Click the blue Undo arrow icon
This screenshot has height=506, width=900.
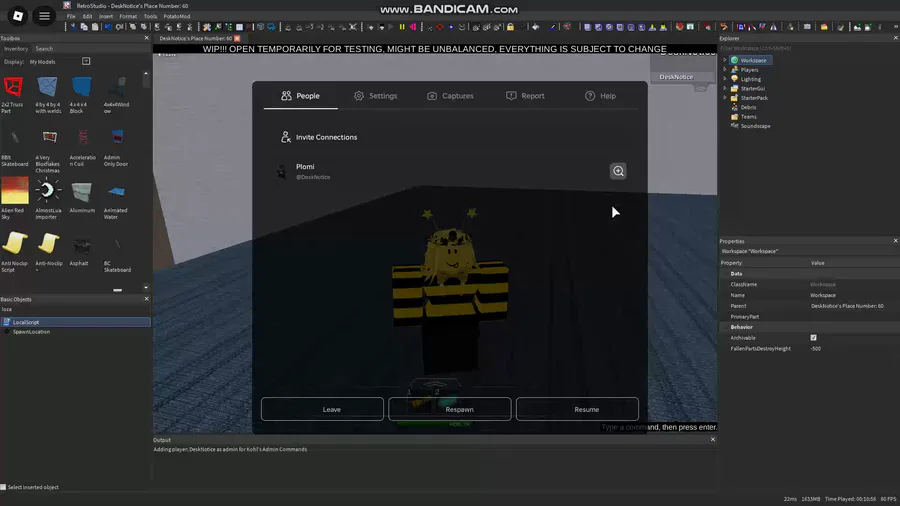[x=108, y=27]
